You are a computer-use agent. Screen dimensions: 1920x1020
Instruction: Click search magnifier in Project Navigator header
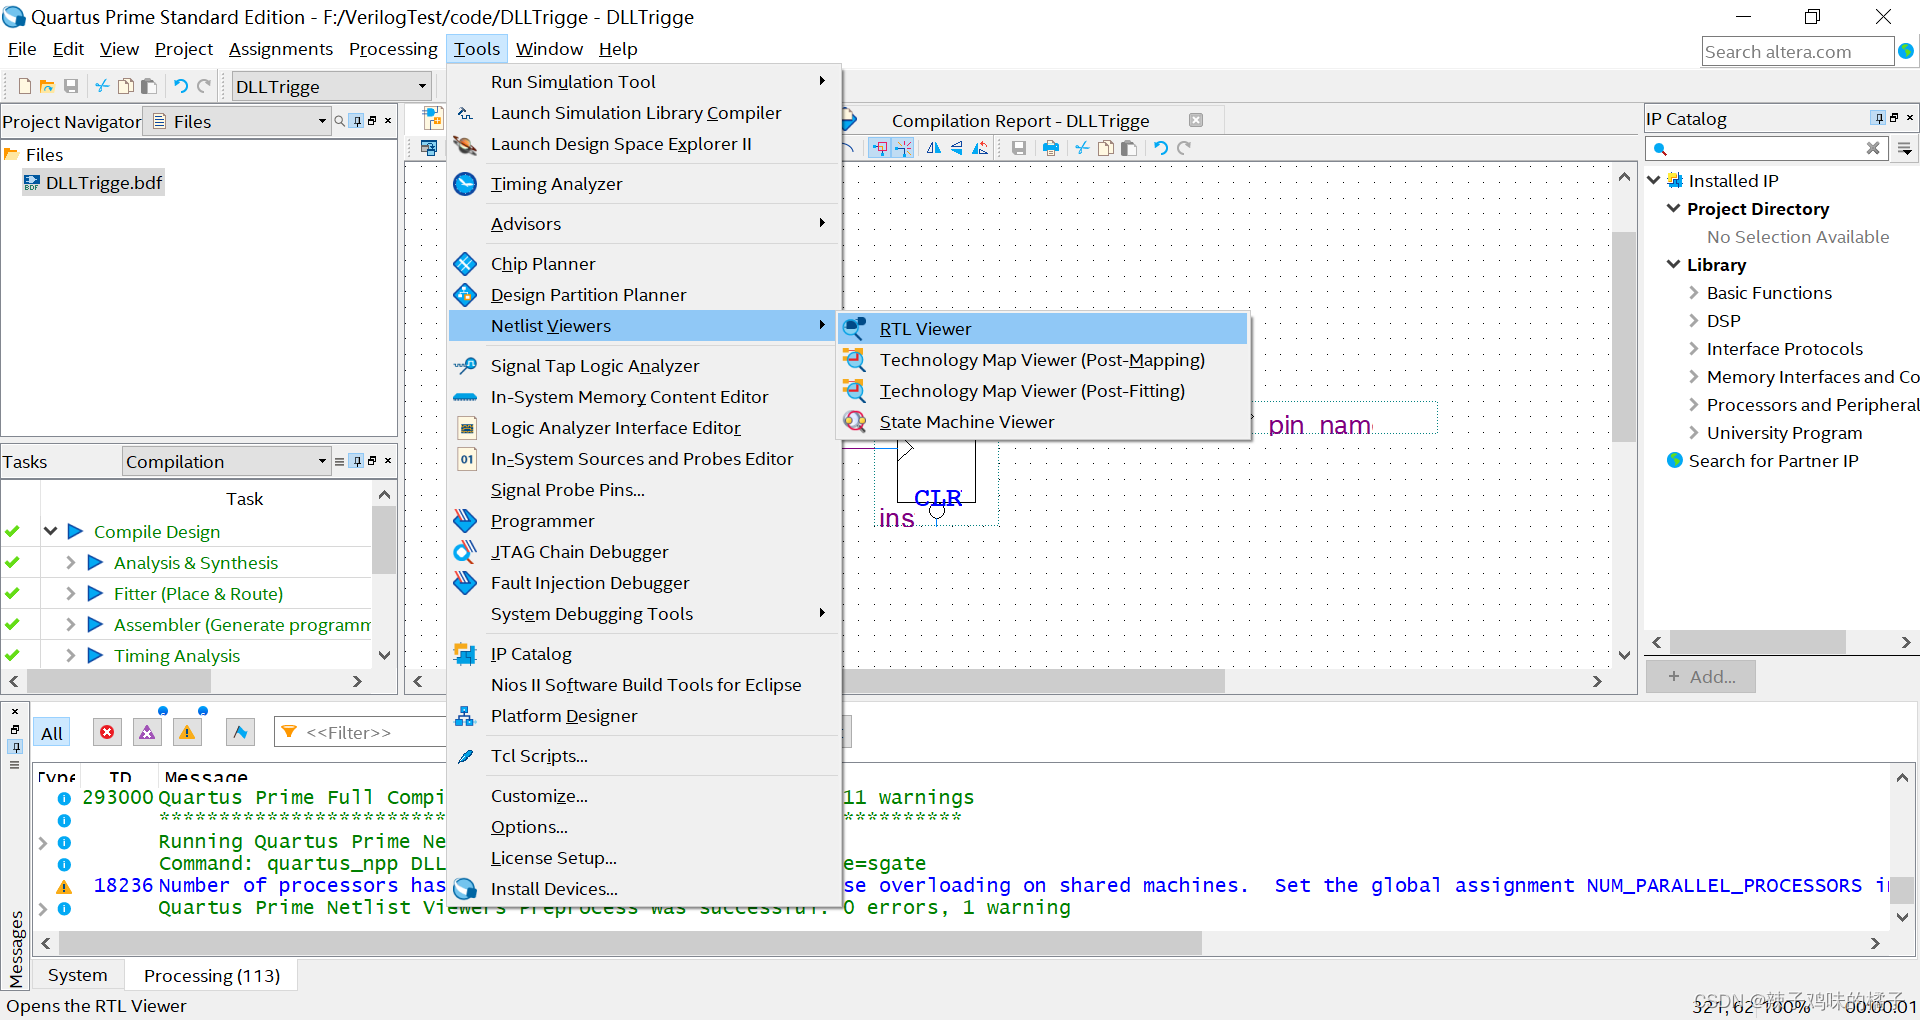[340, 121]
